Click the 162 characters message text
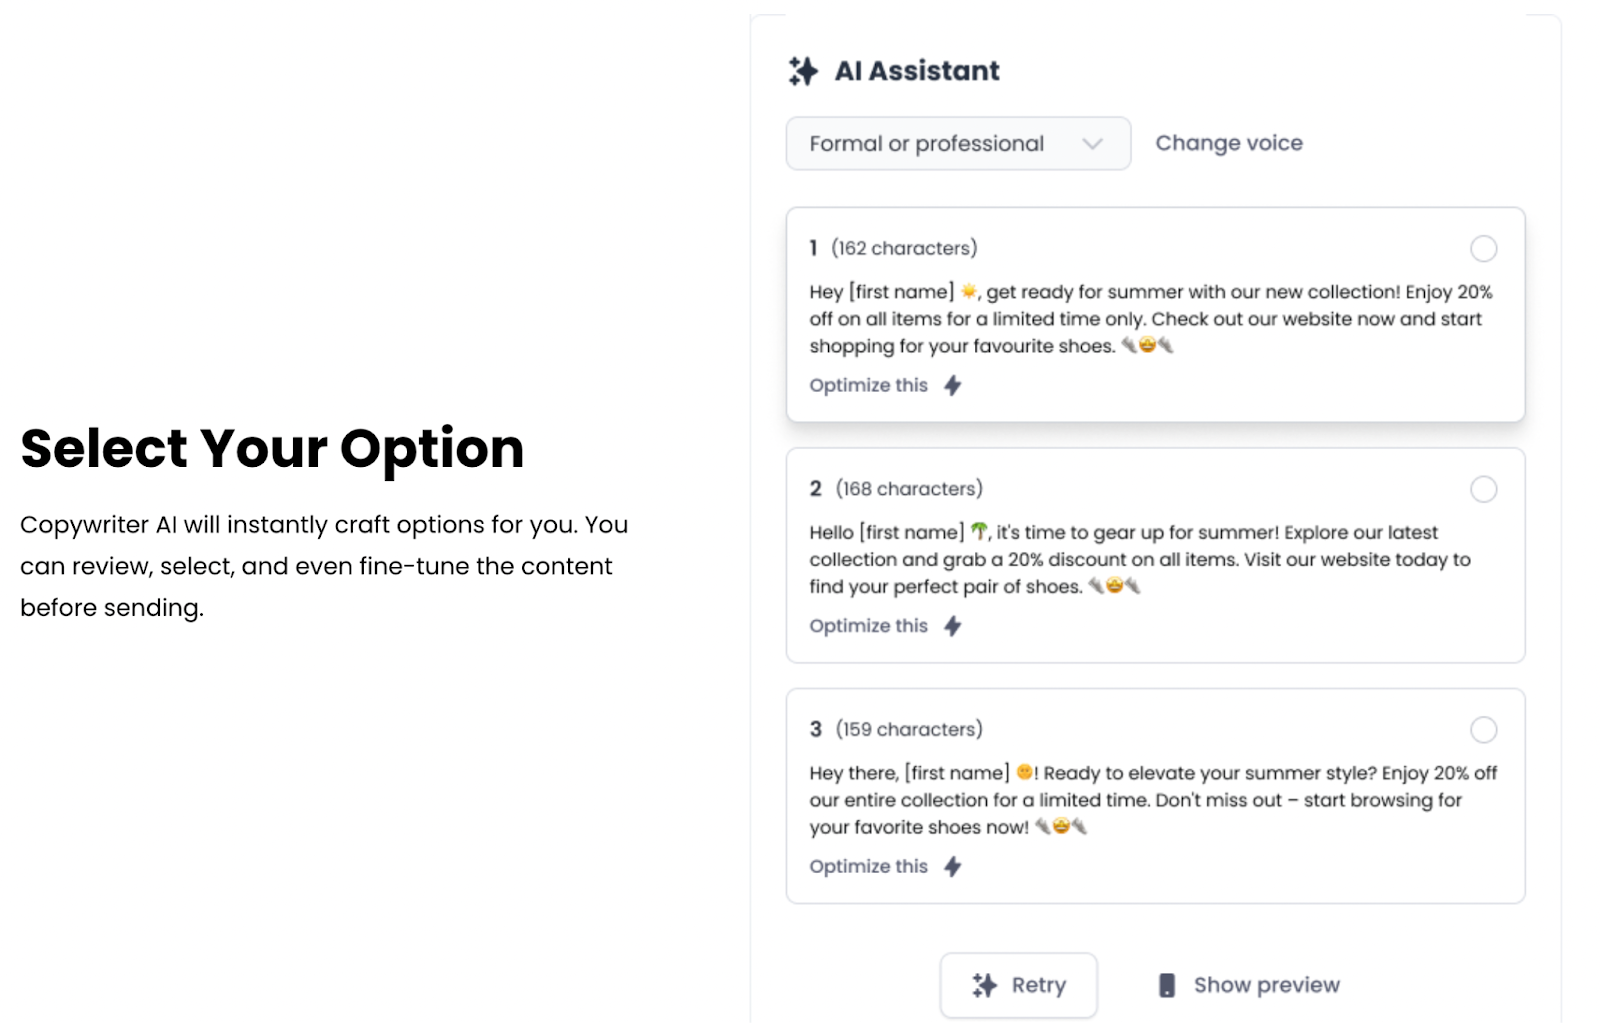This screenshot has height=1023, width=1600. (1150, 319)
